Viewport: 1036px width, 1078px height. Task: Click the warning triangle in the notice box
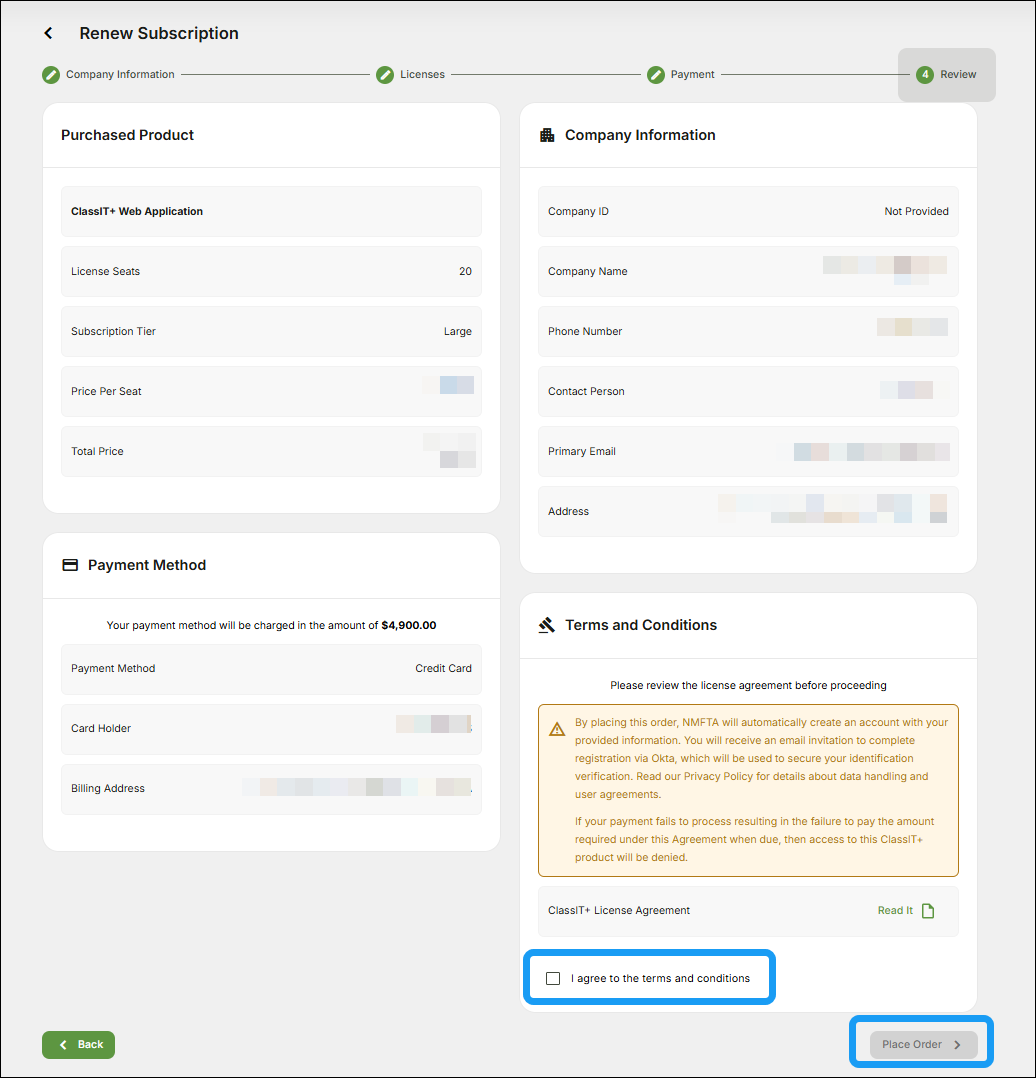point(557,728)
